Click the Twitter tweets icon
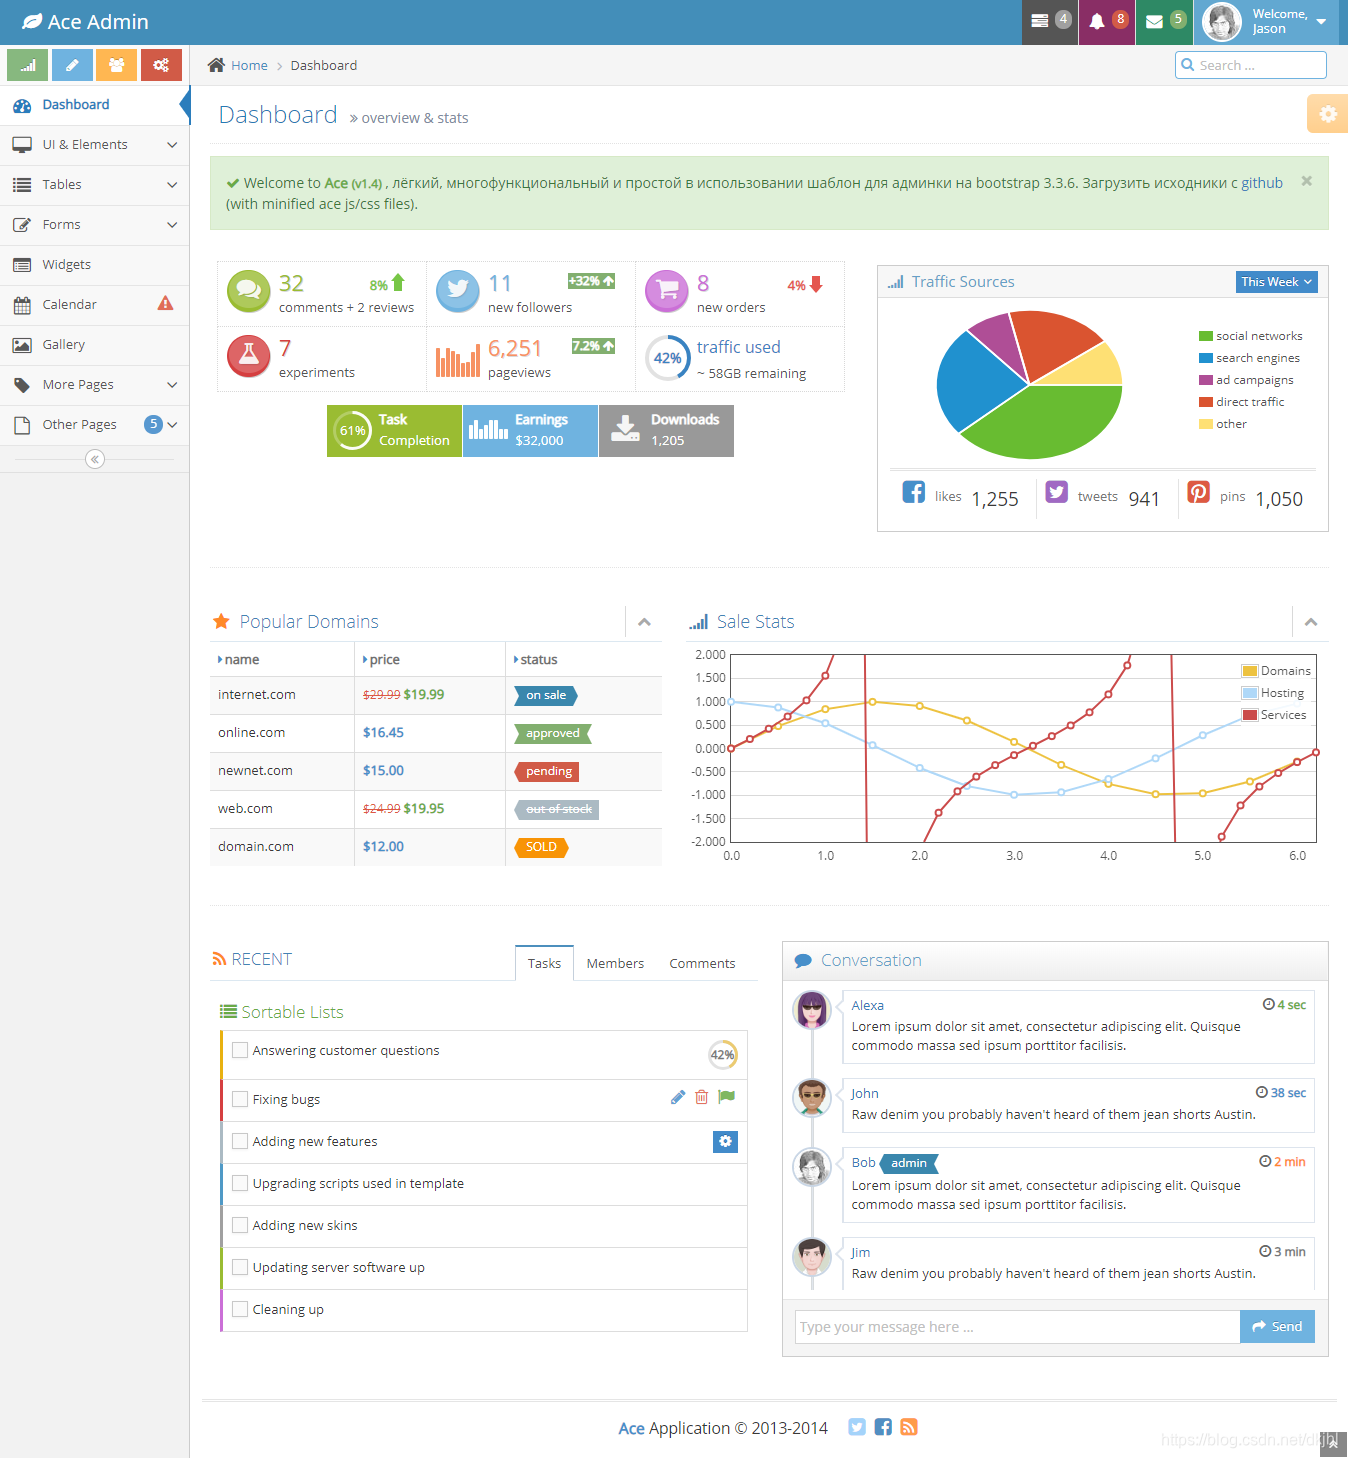Screen dimensions: 1348x1458 [x=1057, y=492]
